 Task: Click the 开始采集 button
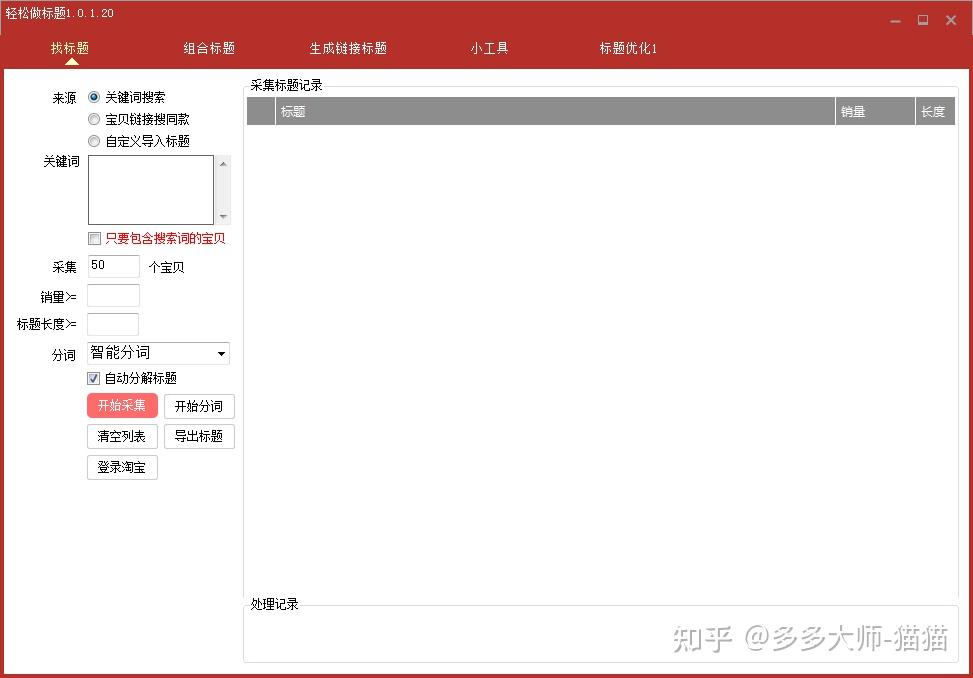pos(122,406)
